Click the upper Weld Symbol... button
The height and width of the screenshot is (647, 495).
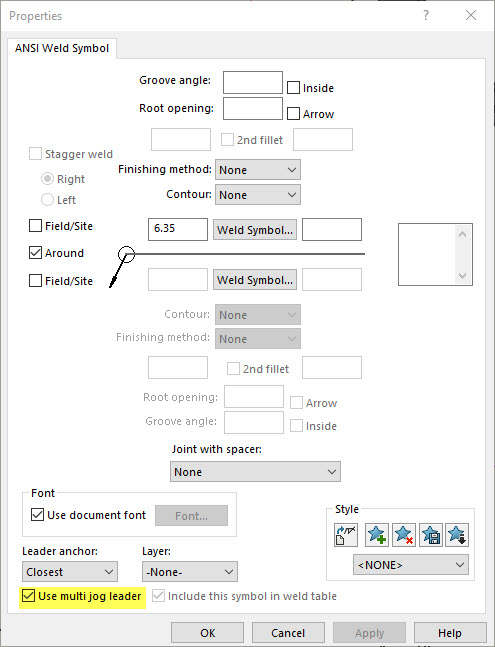[255, 230]
